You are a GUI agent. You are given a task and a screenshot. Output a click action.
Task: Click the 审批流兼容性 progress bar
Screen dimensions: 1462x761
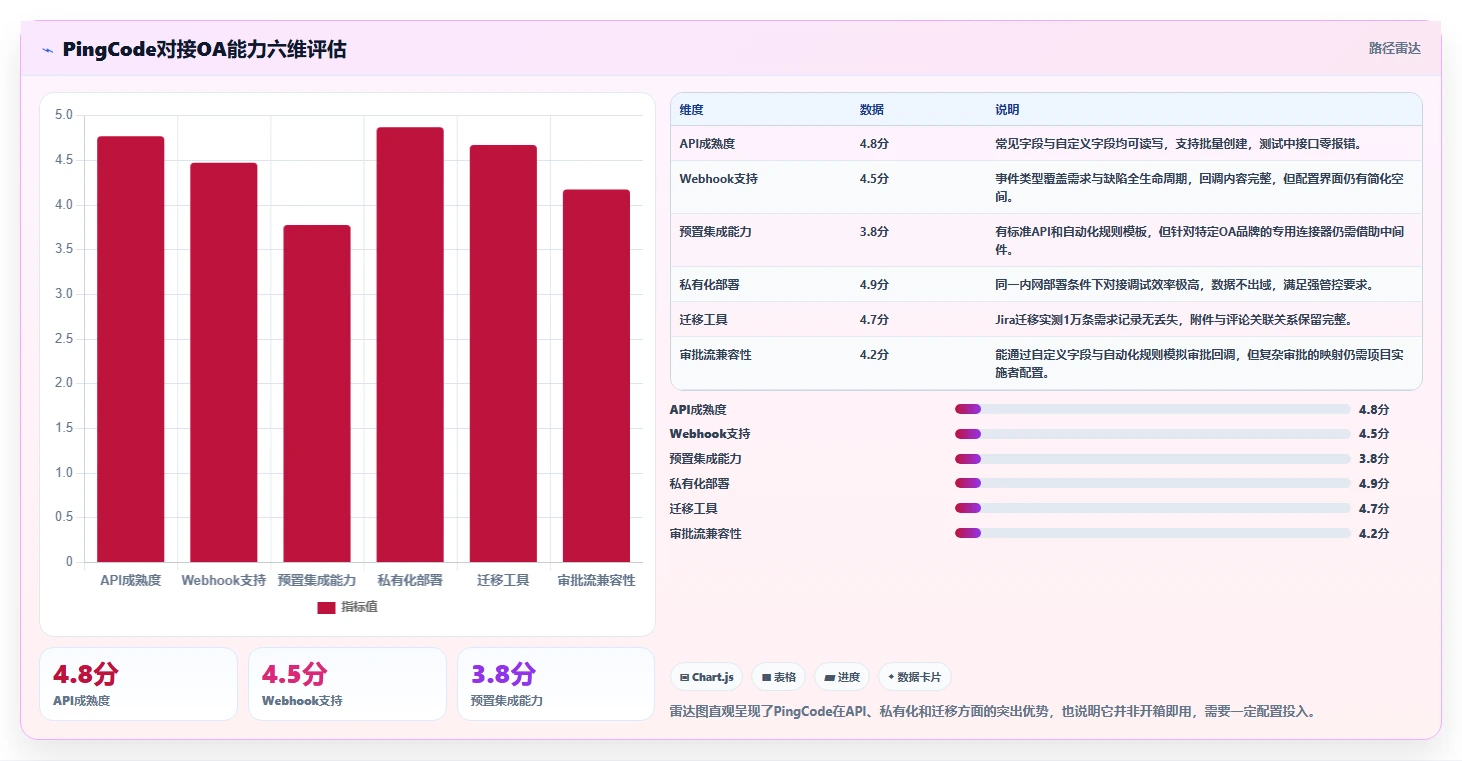[1153, 533]
